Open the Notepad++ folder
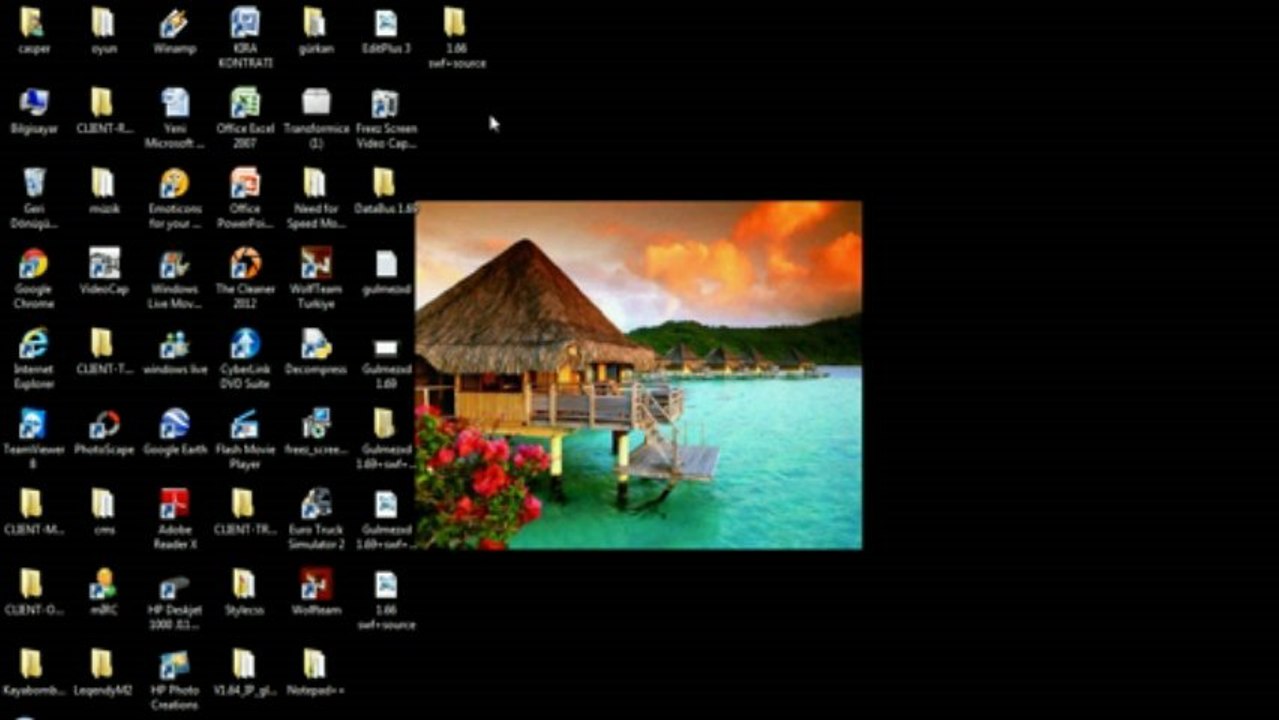This screenshot has height=720, width=1279. 315,664
